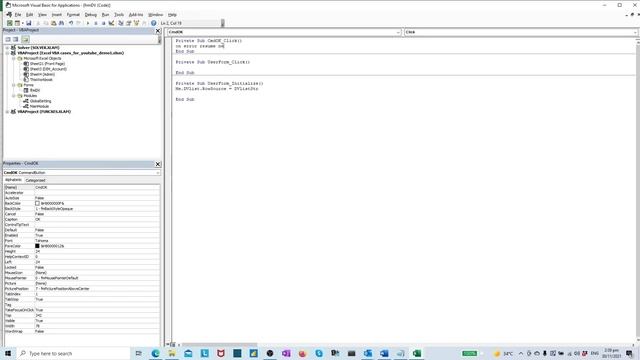
Task: Click the Undo toolbar icon
Action: click(x=71, y=23)
